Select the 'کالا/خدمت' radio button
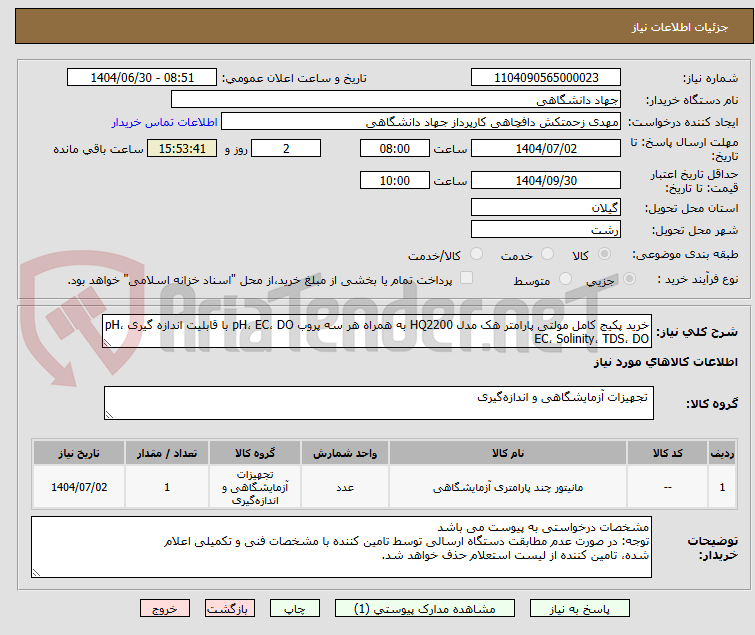 (476, 254)
